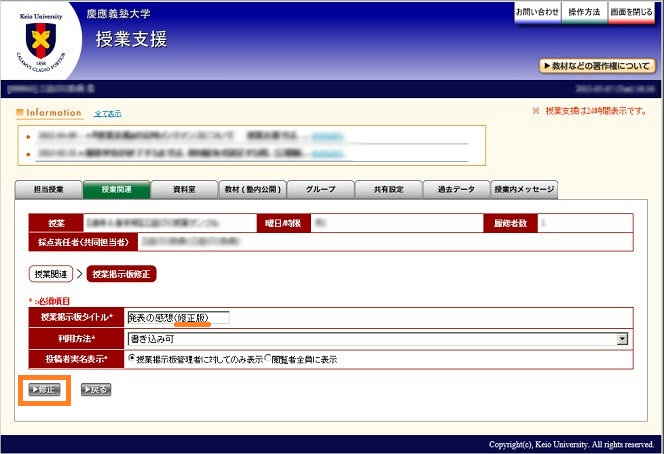Open the グループ tab
664x454 pixels.
319,190
